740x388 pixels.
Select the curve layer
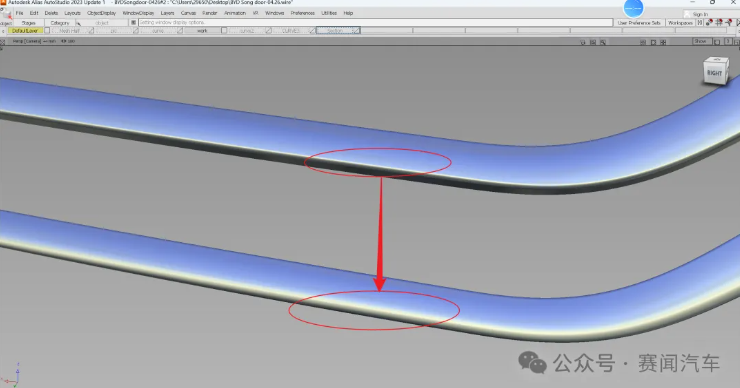coord(158,31)
